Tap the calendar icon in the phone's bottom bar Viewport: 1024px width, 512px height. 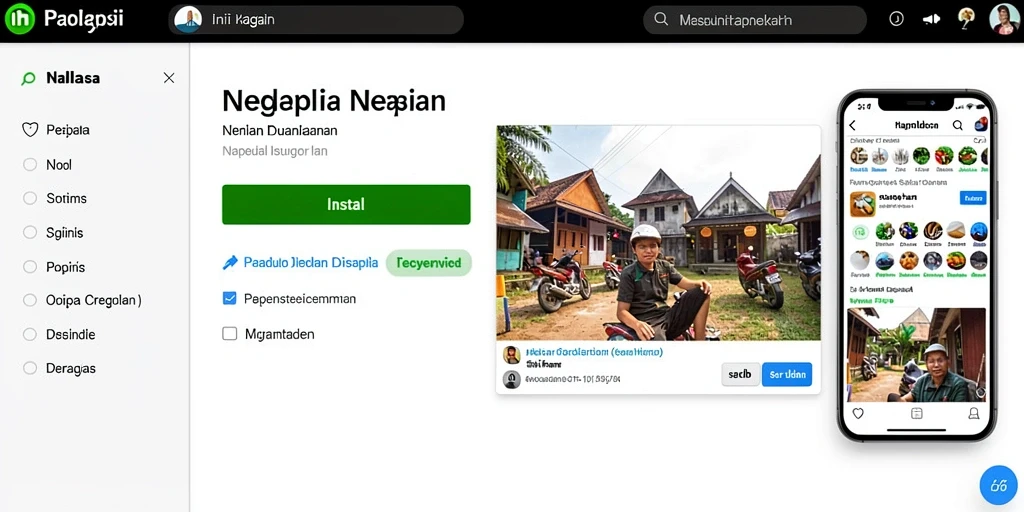click(x=916, y=413)
